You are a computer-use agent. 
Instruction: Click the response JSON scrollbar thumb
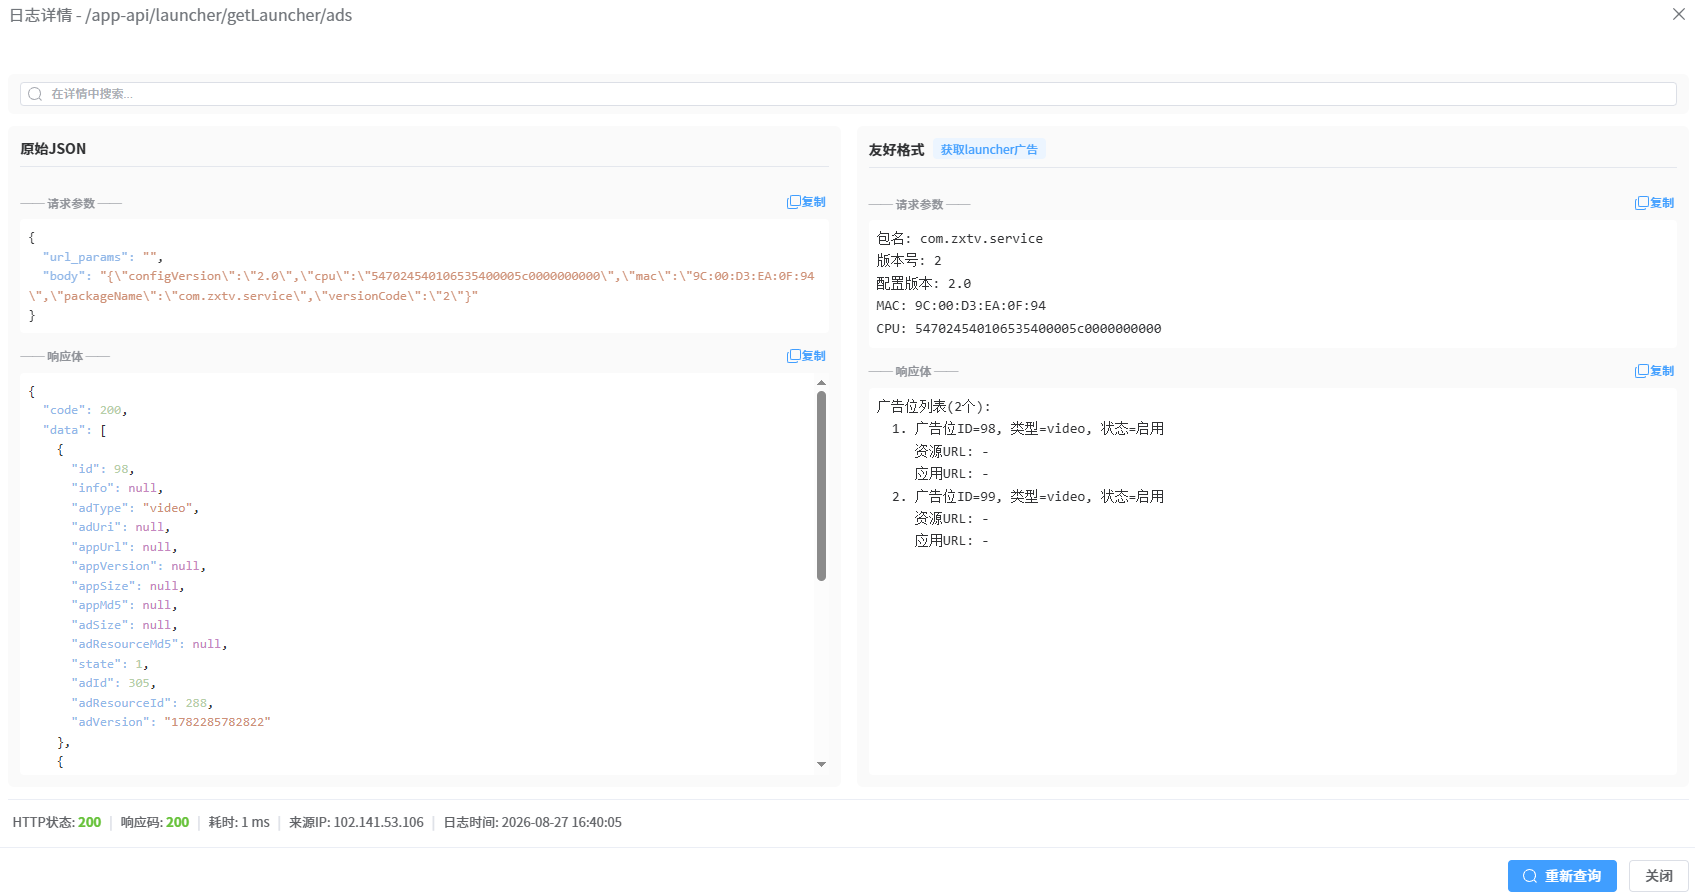click(x=821, y=486)
